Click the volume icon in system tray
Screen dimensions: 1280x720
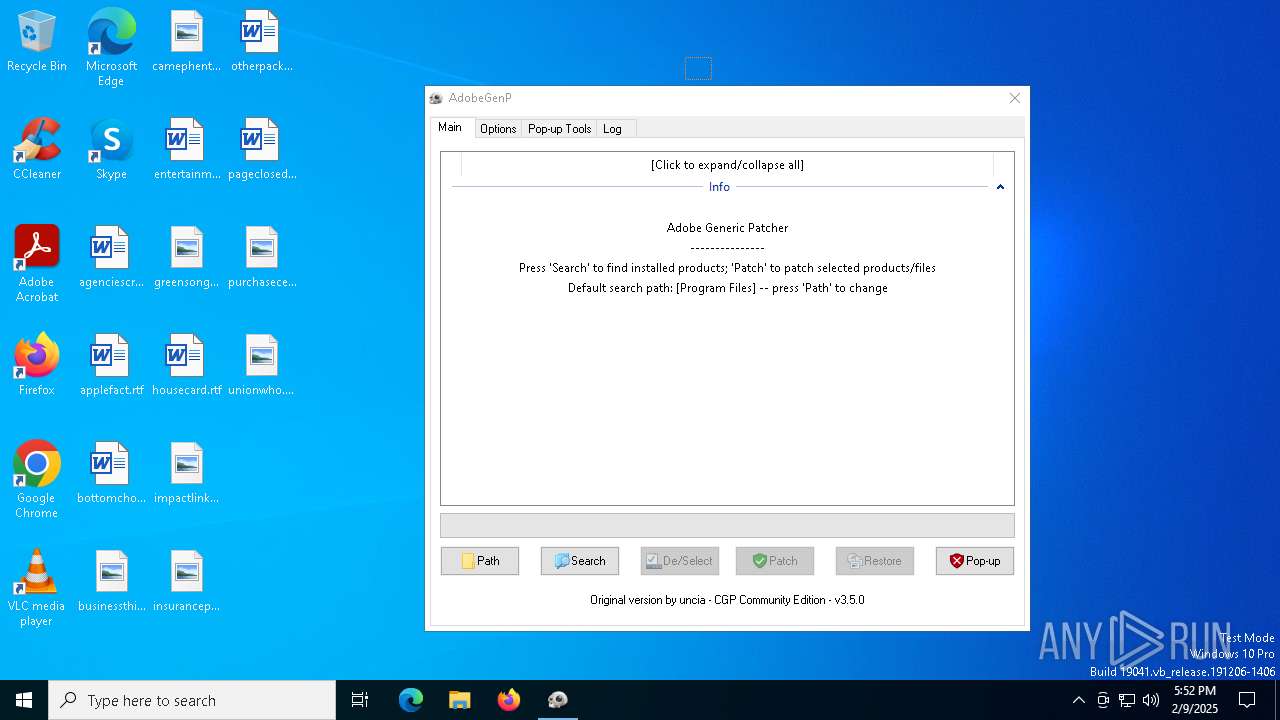(1151, 700)
